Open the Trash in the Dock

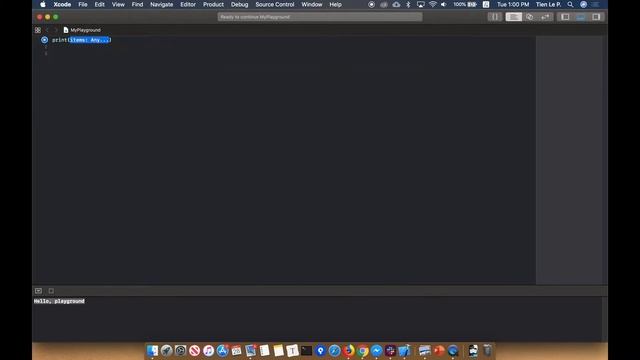coord(487,351)
